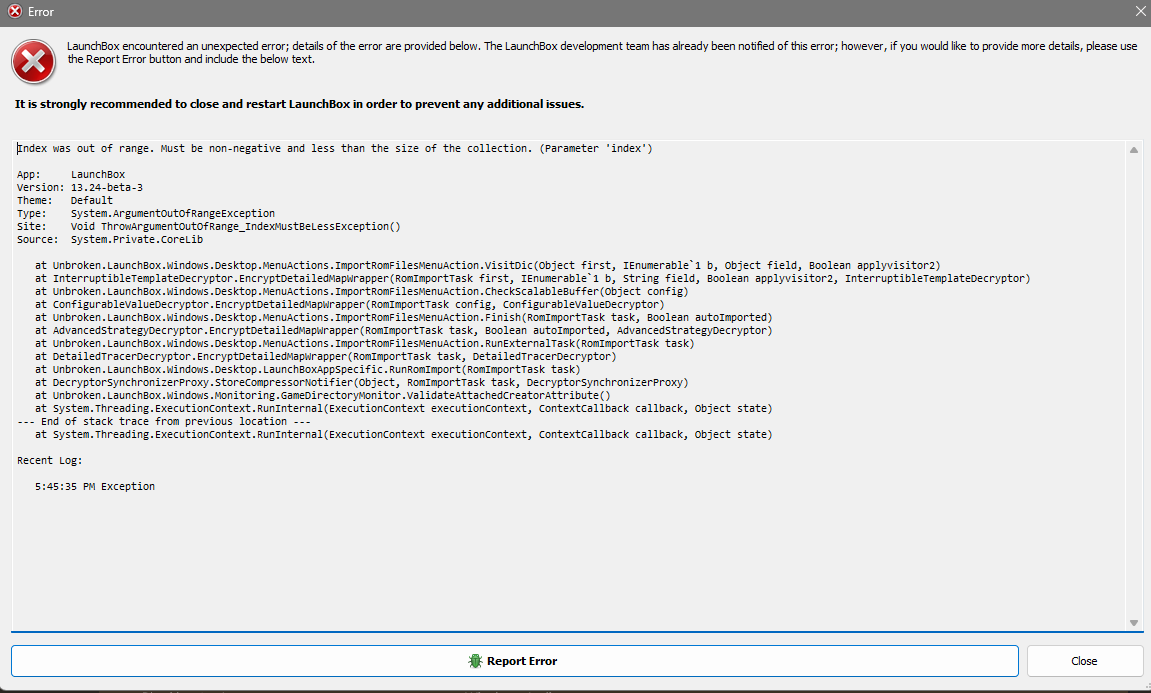1151x693 pixels.
Task: Click the stack line containing 'CheckScalableBuffer'
Action: pos(361,291)
